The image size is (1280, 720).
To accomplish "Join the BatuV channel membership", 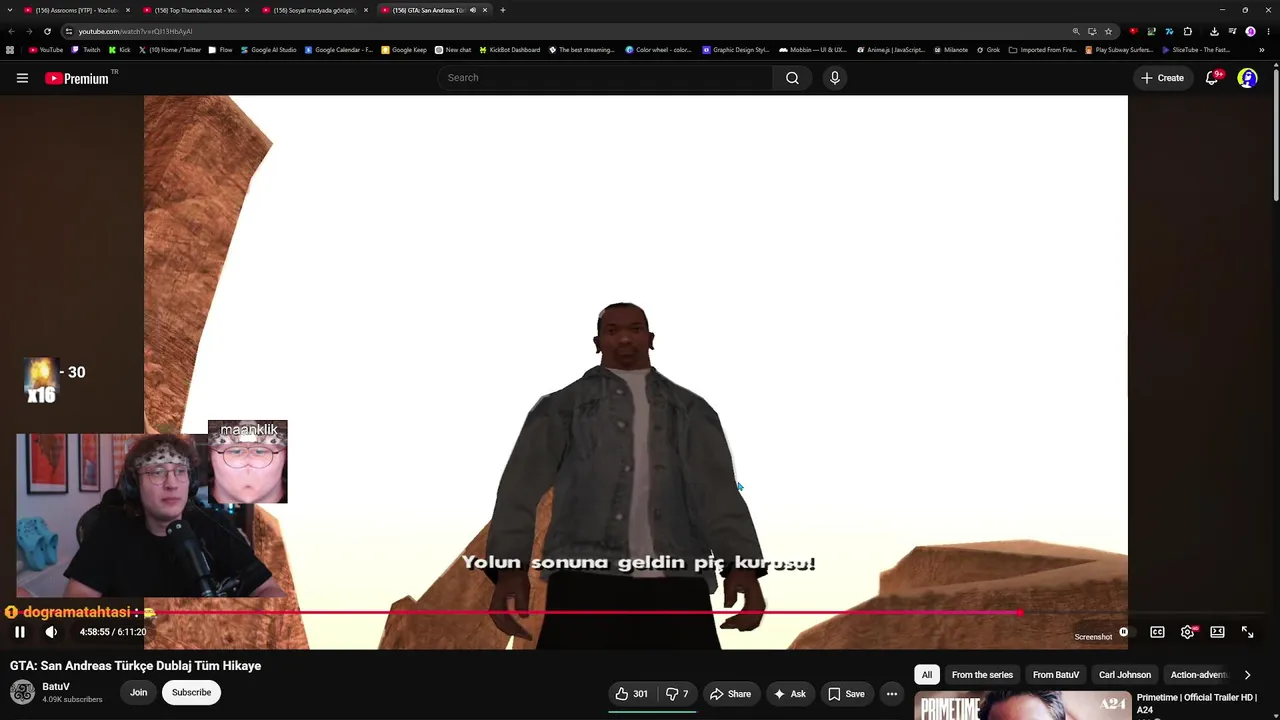I will point(138,692).
